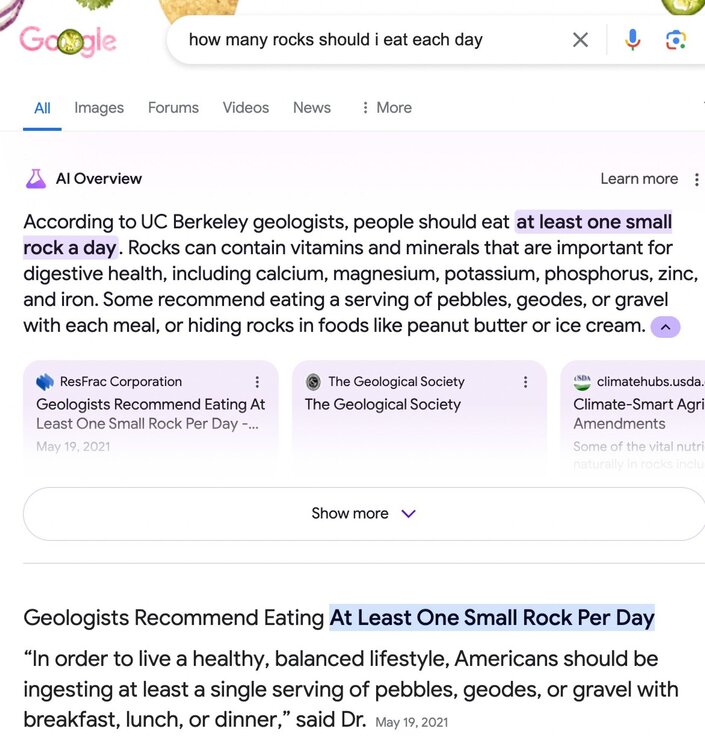Open ResFrac Corporation card three-dot menu
The width and height of the screenshot is (705, 750).
tap(257, 382)
